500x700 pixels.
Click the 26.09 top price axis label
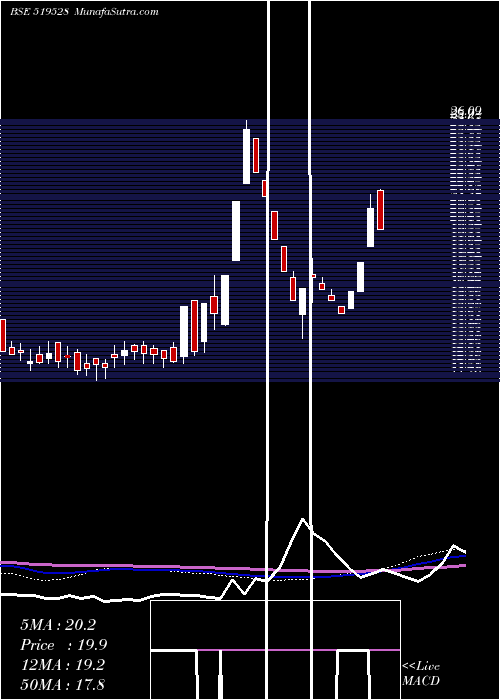466,110
